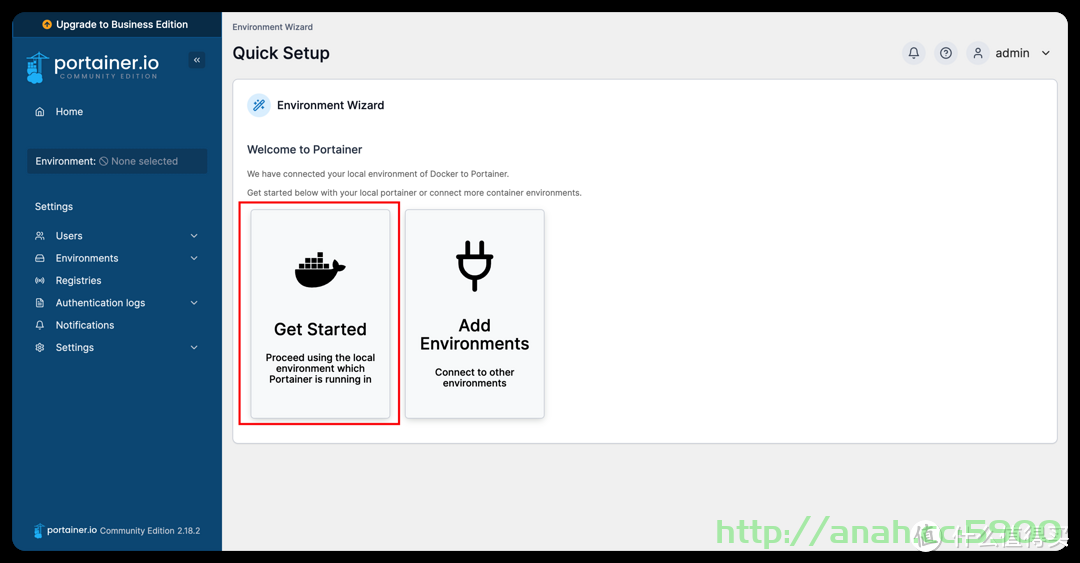Click the Get Started card title
Image resolution: width=1080 pixels, height=563 pixels.
tap(320, 329)
